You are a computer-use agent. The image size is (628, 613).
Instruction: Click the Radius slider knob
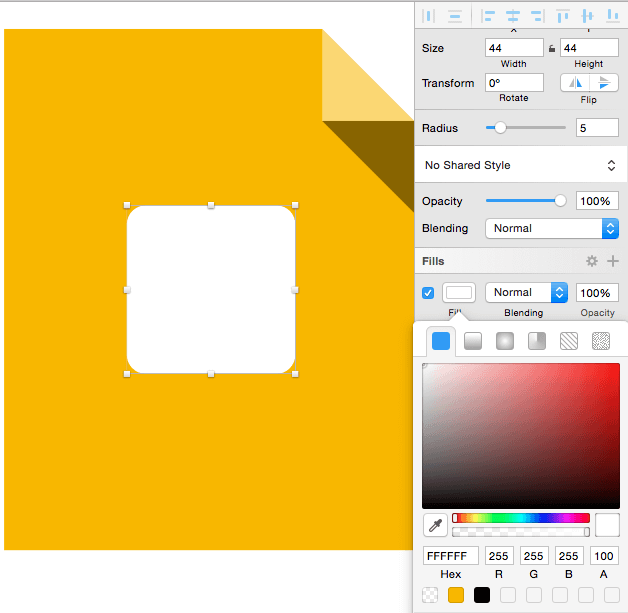point(500,128)
